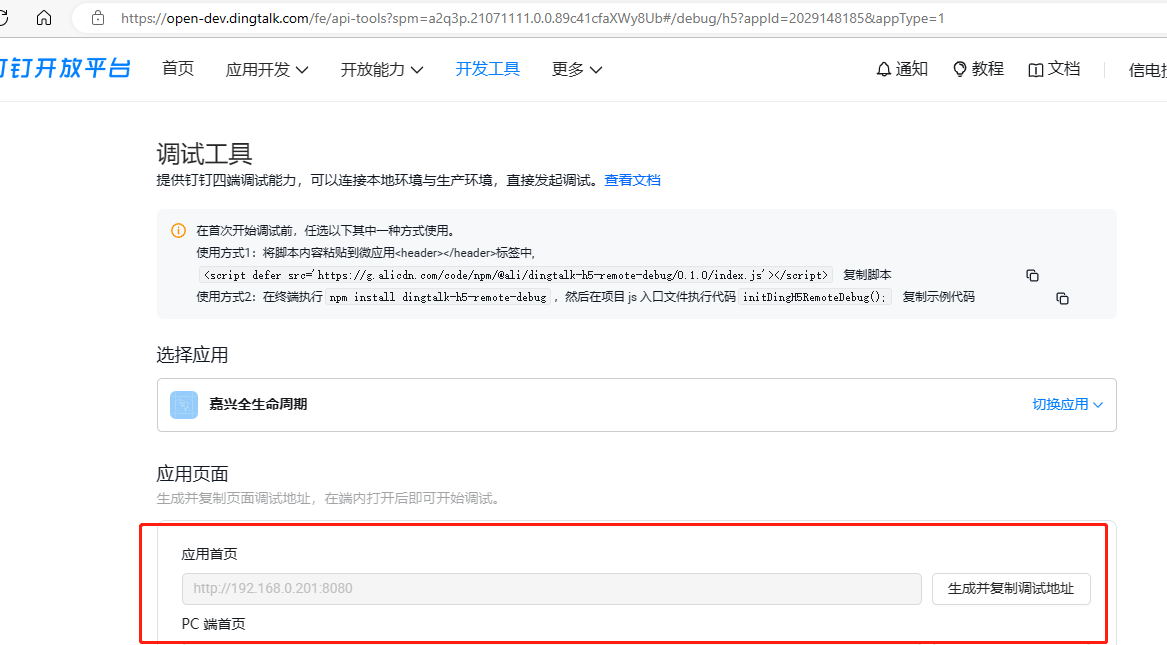The width and height of the screenshot is (1167, 645).
Task: Go to the browser home page icon
Action: [x=44, y=18]
